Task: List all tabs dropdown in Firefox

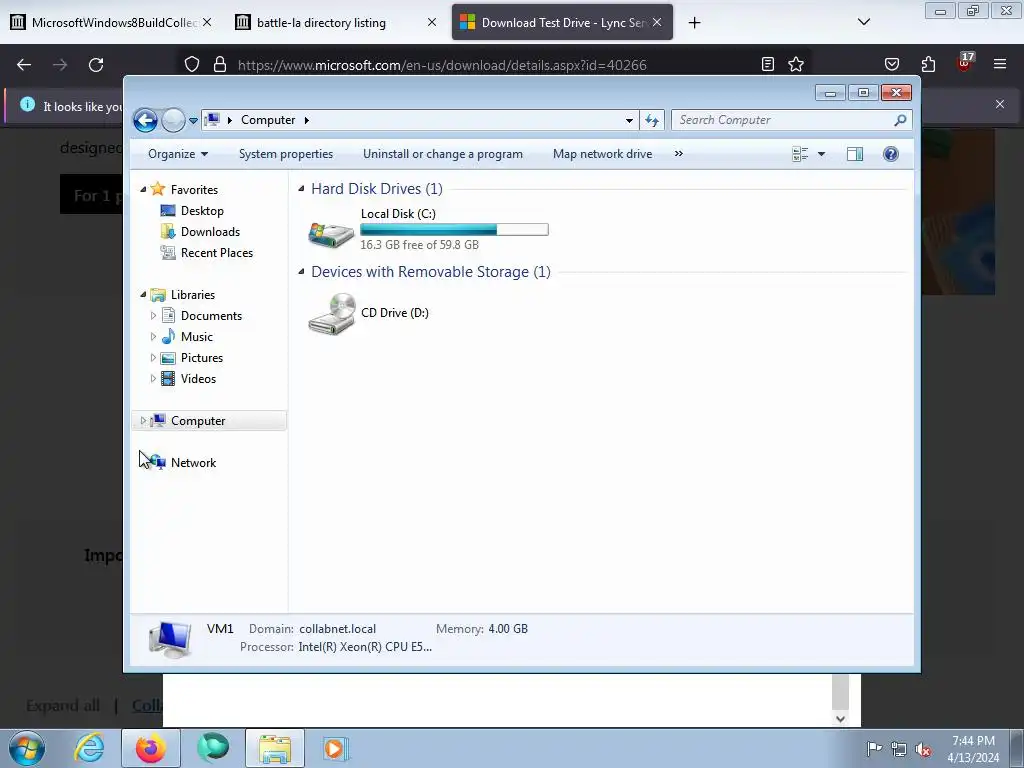Action: coord(863,22)
